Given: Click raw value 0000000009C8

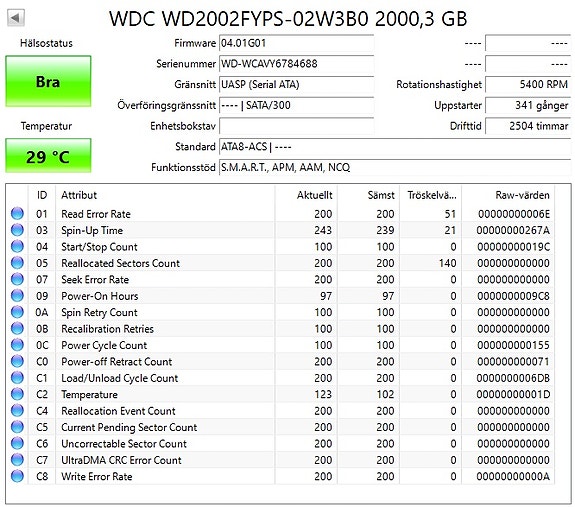Looking at the screenshot, I should pyautogui.click(x=513, y=296).
